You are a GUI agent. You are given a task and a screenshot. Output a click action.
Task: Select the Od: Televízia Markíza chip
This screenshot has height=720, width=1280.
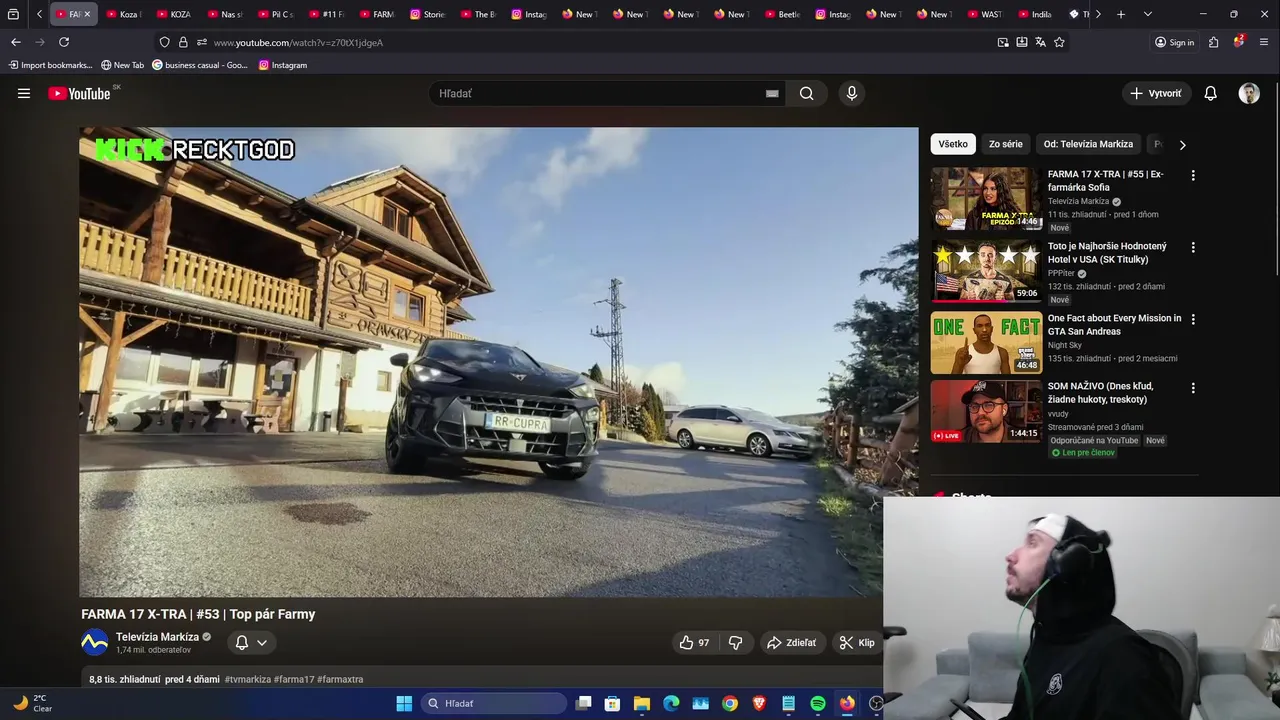click(x=1088, y=144)
